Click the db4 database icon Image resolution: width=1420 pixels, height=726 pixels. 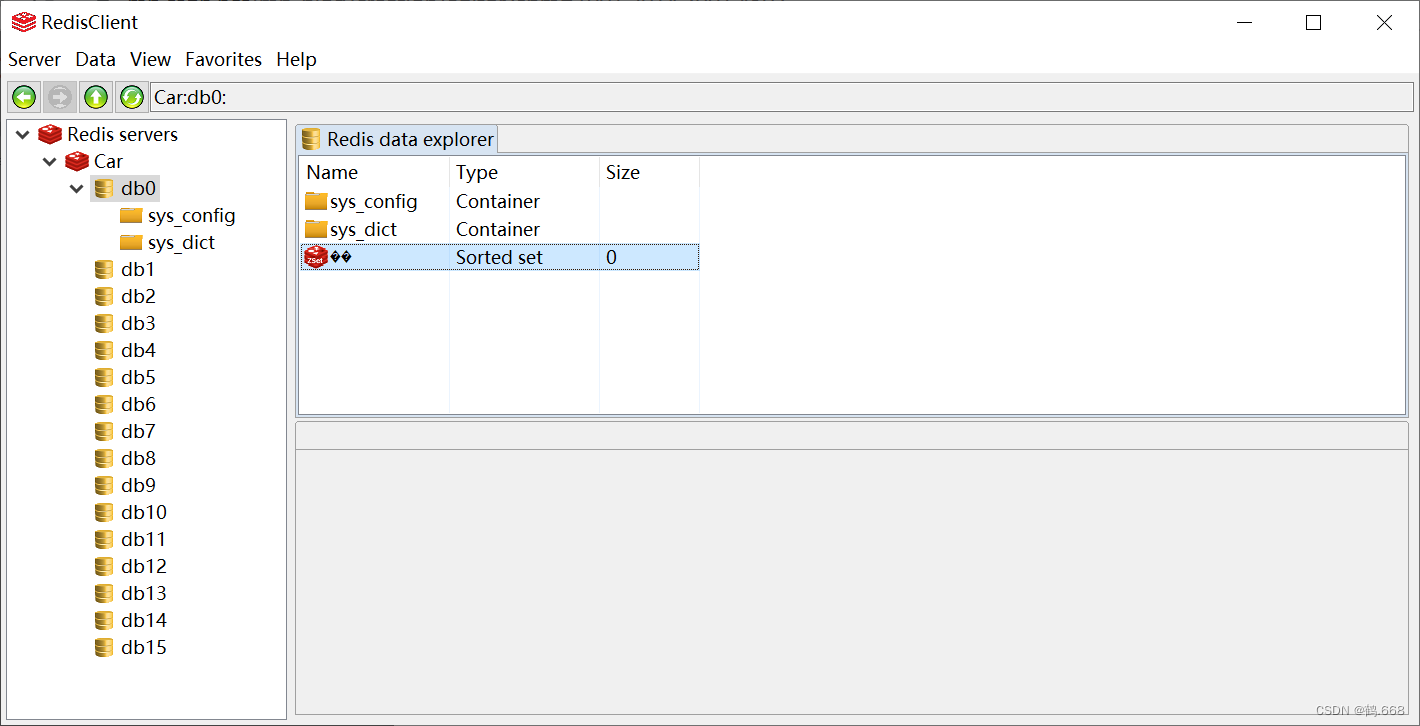tap(104, 350)
